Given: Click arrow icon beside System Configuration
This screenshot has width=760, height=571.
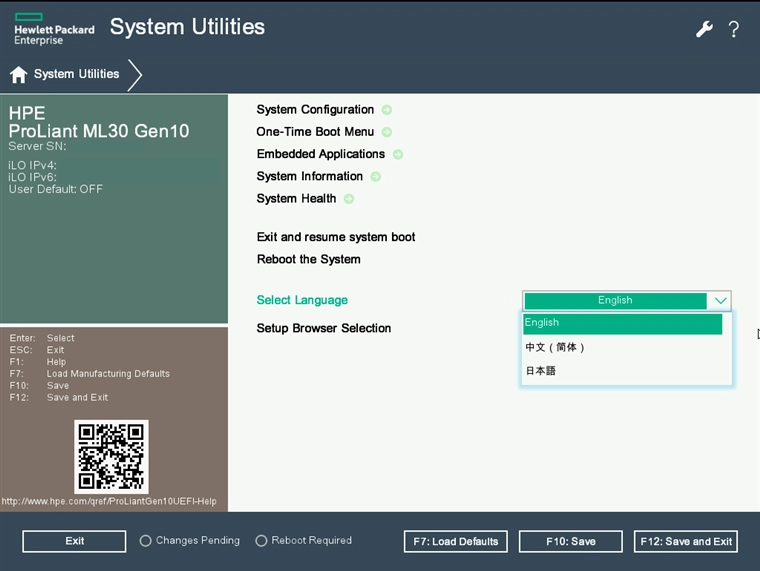Looking at the screenshot, I should tap(387, 110).
